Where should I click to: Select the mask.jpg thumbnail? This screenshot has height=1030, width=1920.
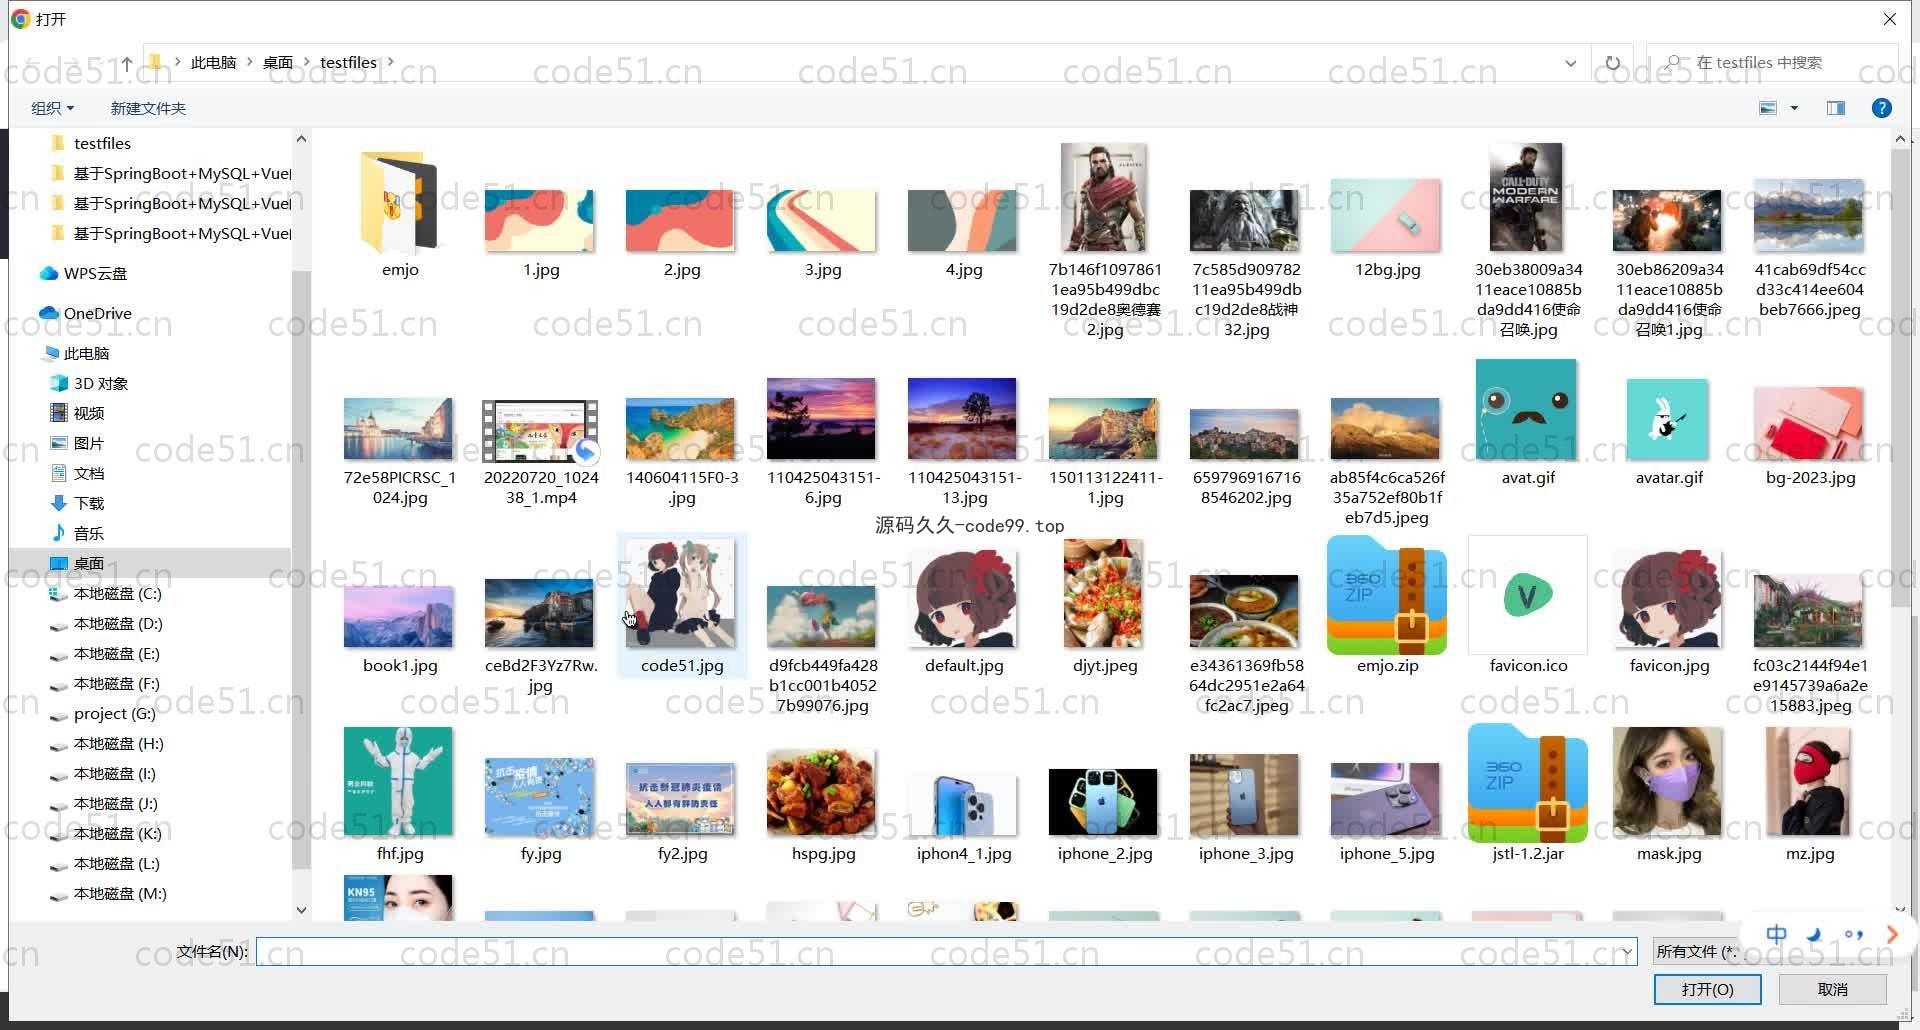[1668, 781]
